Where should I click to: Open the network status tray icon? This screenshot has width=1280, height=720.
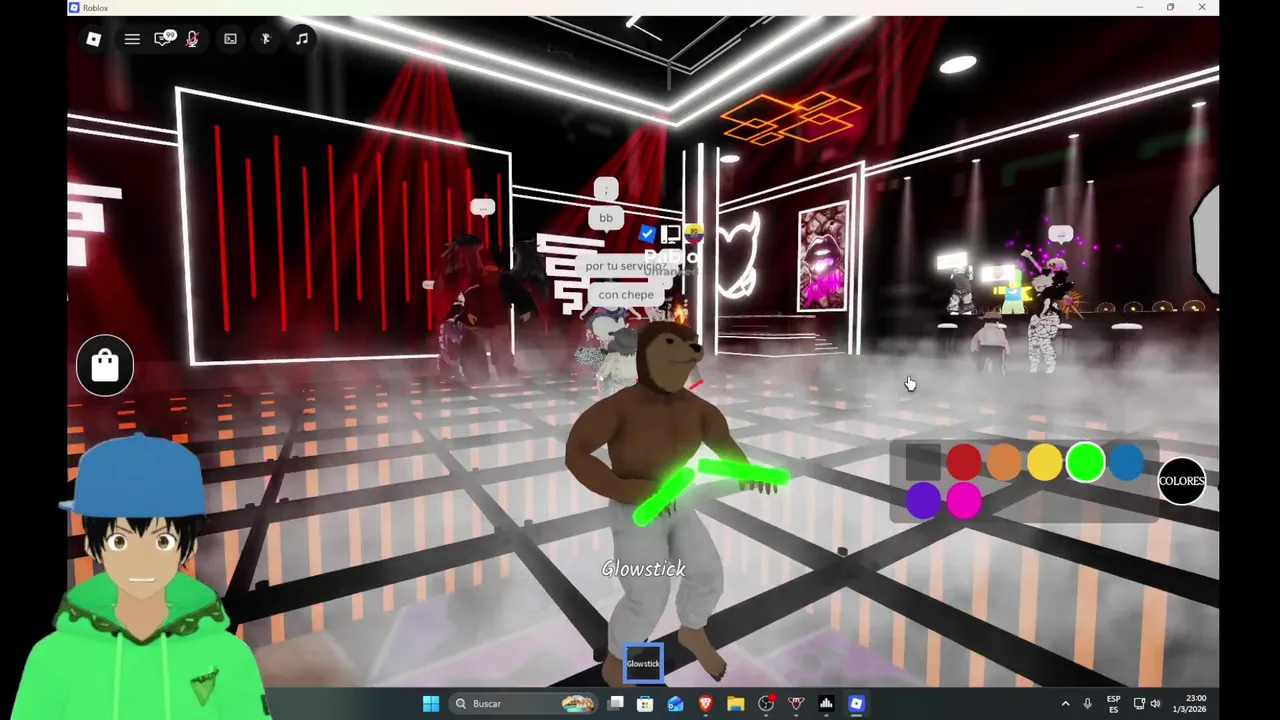pos(1139,704)
